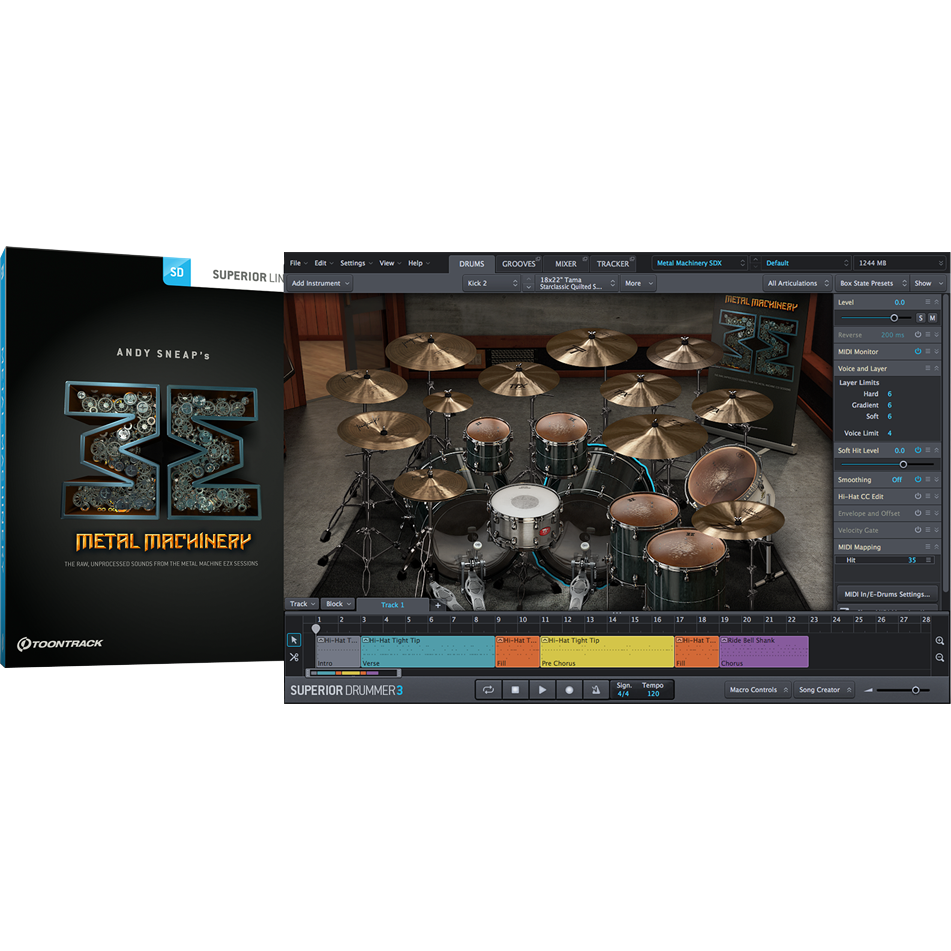Toggle the metronome icon
This screenshot has height=951, width=951.
[x=596, y=690]
